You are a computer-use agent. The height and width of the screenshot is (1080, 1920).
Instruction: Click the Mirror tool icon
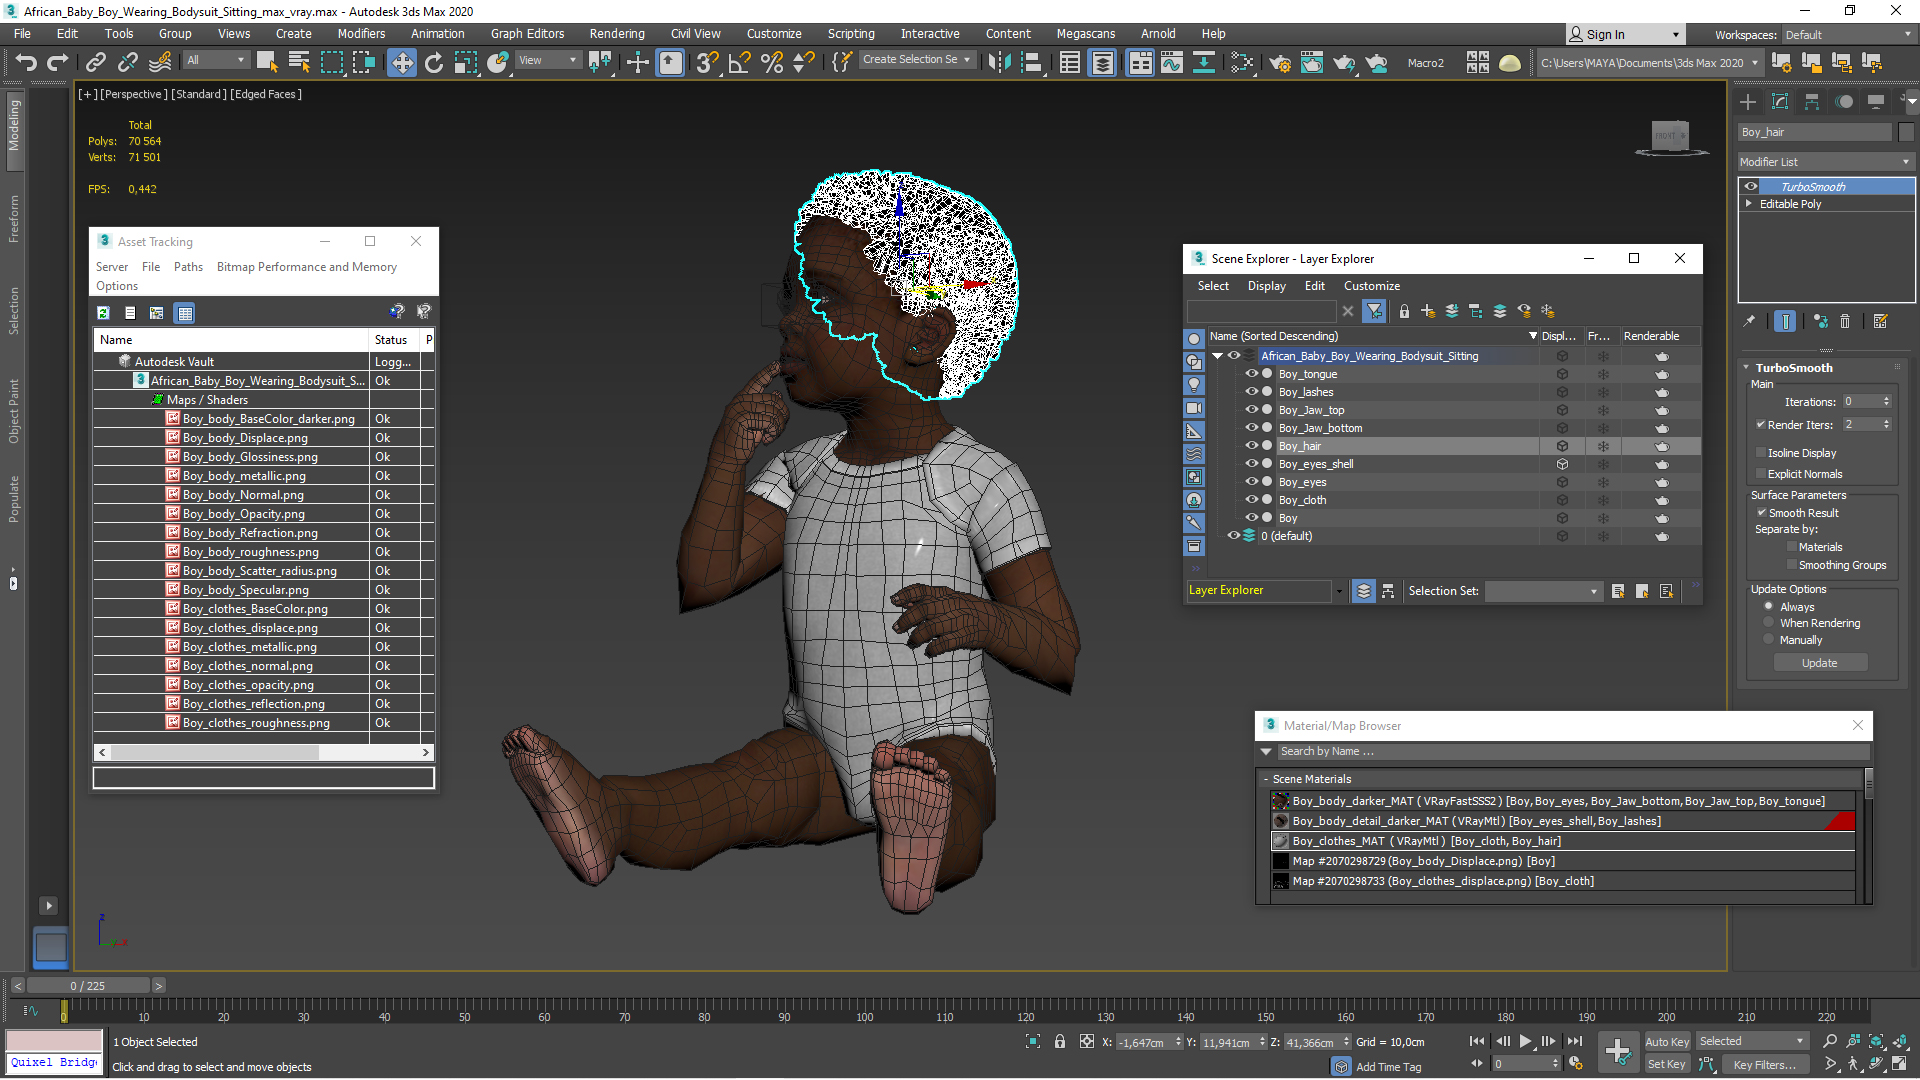pos(998,63)
